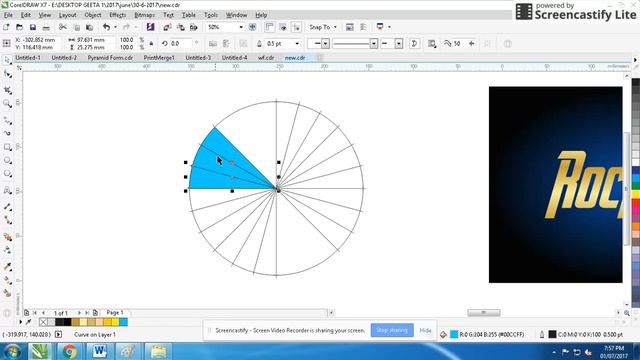
Task: Open the line style dropdown
Action: click(373, 44)
